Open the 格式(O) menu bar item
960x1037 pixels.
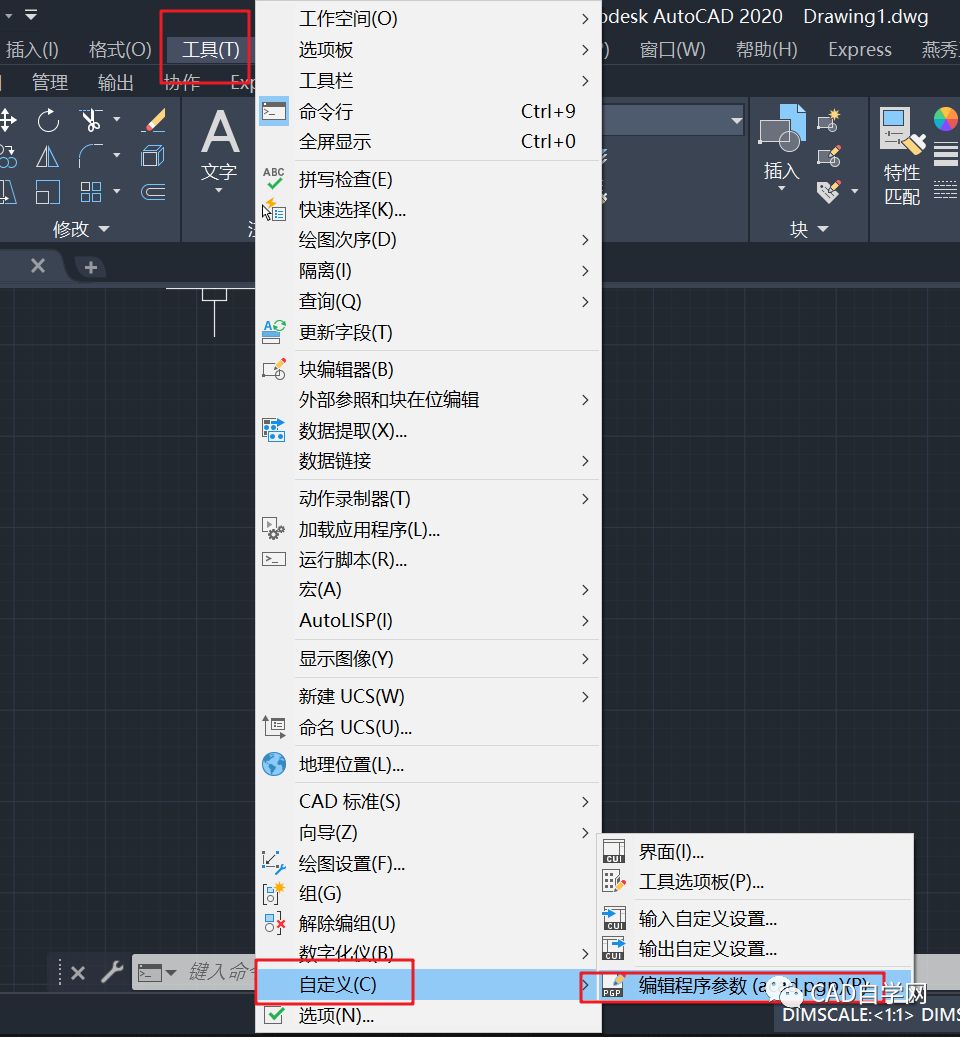pyautogui.click(x=120, y=50)
